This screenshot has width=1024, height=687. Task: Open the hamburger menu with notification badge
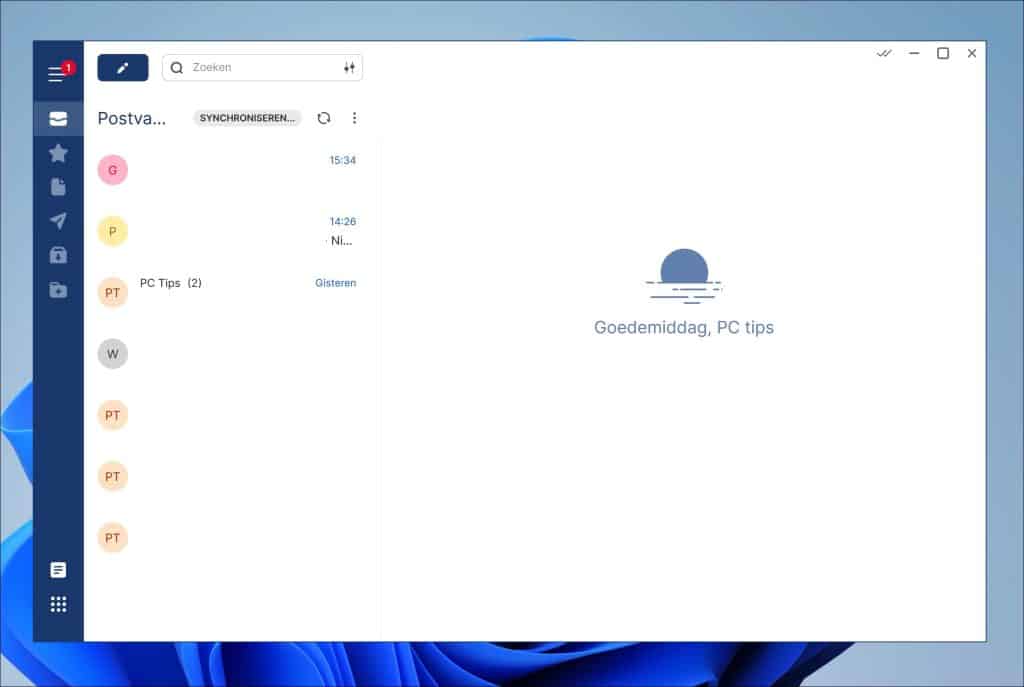58,74
